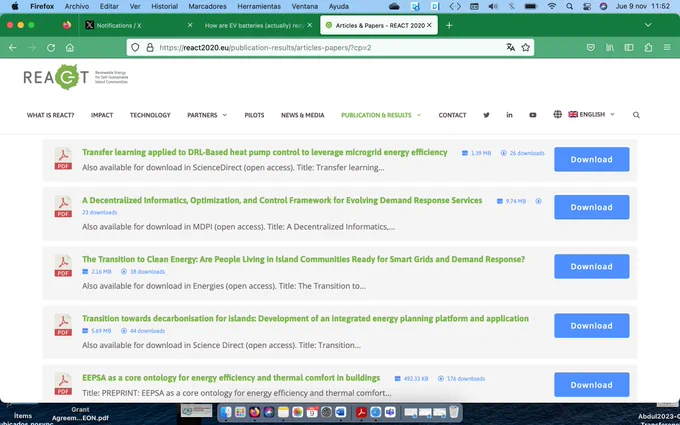Open The Transition to Clean Energy title link
The width and height of the screenshot is (680, 425).
tap(303, 259)
